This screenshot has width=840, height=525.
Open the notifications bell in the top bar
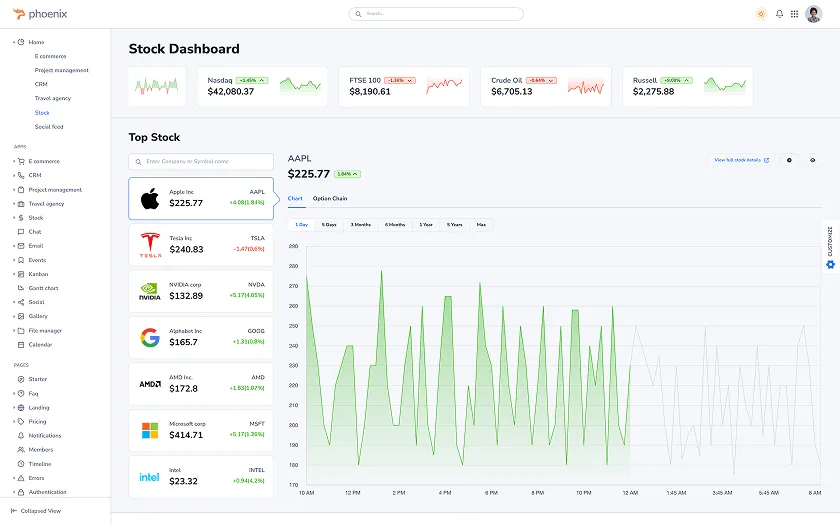point(779,14)
